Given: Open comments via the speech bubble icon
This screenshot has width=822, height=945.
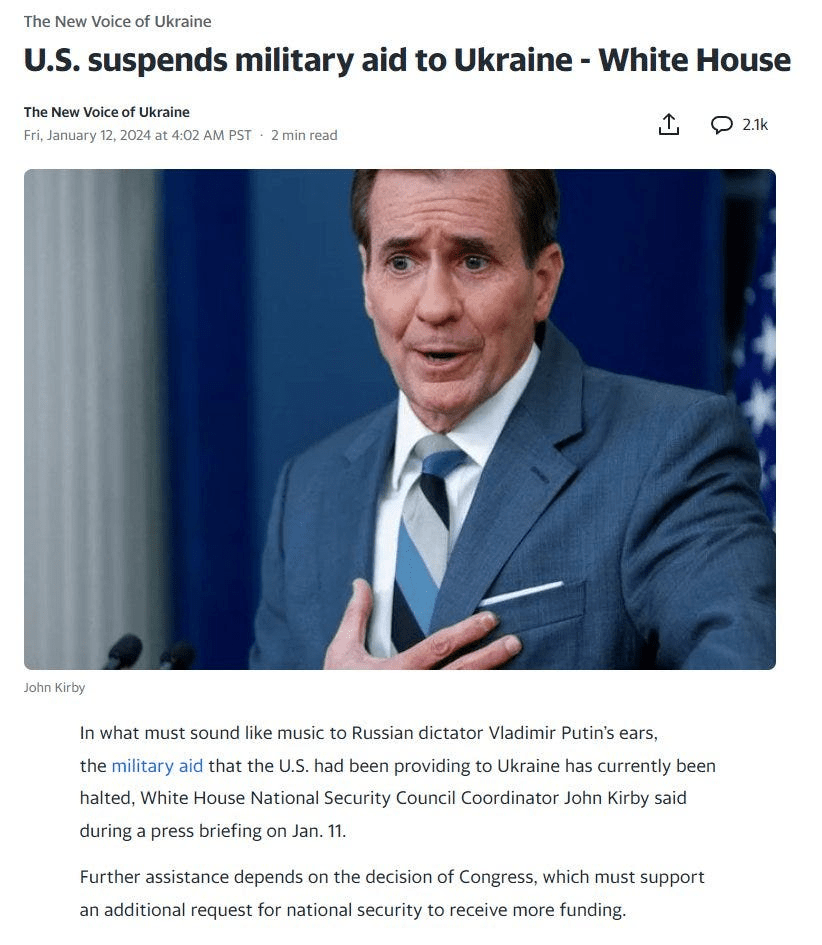Looking at the screenshot, I should [721, 125].
